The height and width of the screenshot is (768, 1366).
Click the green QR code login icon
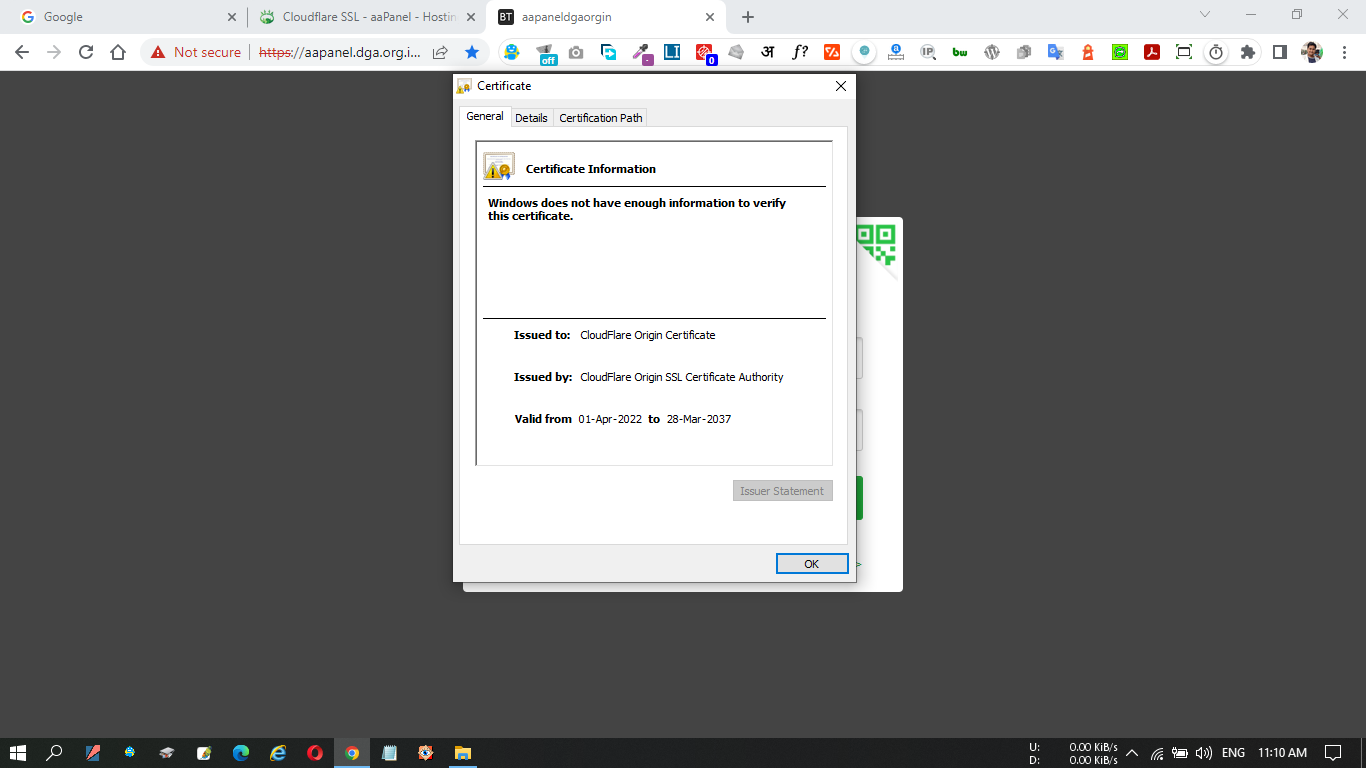877,244
